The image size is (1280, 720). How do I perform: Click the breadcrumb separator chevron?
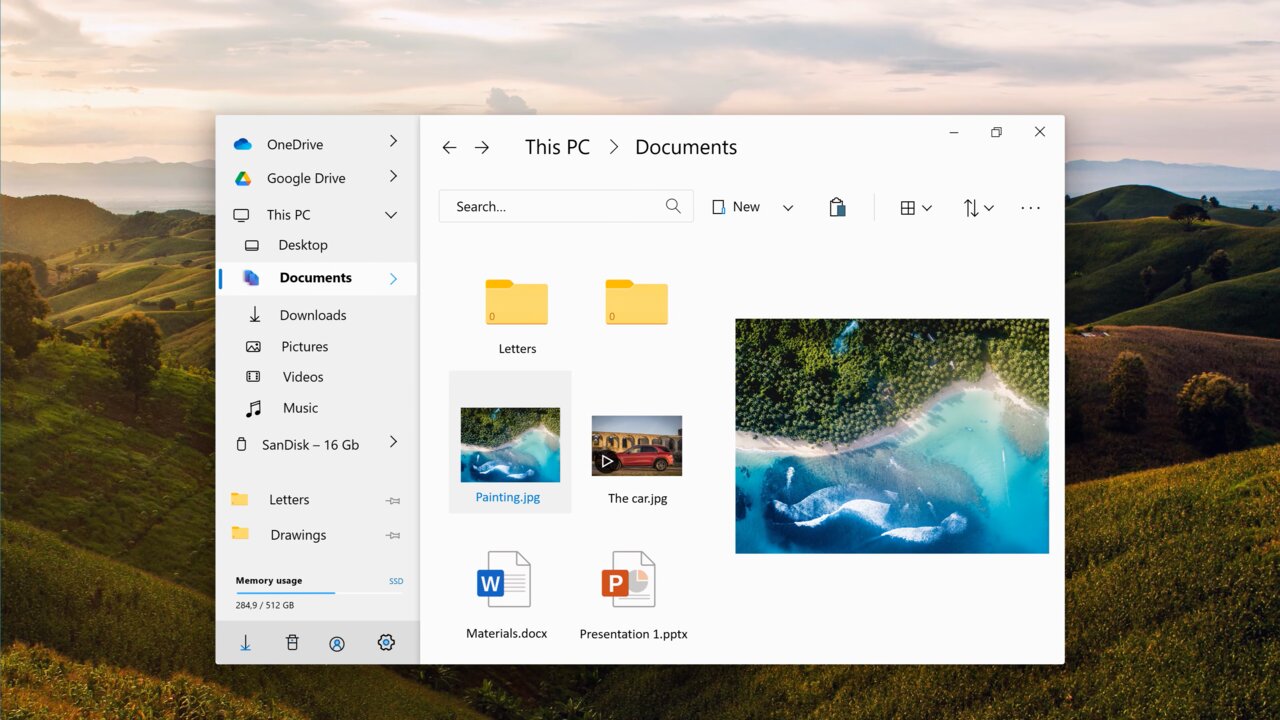pos(614,147)
